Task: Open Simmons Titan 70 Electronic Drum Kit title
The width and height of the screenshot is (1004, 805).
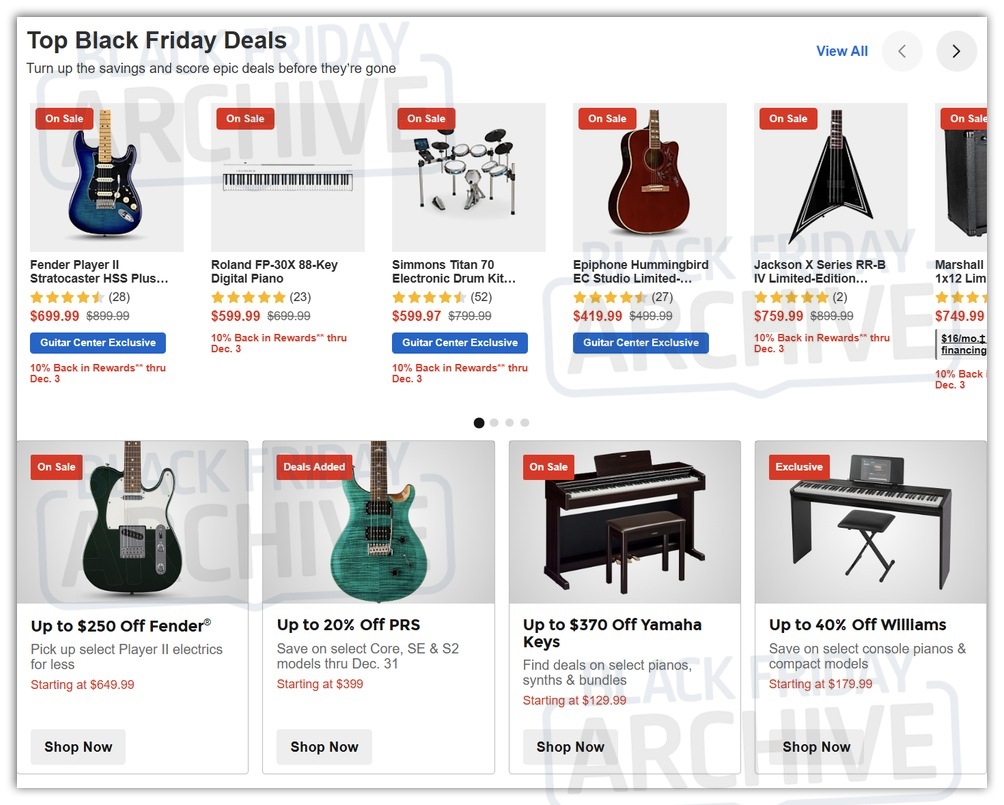Action: point(453,272)
